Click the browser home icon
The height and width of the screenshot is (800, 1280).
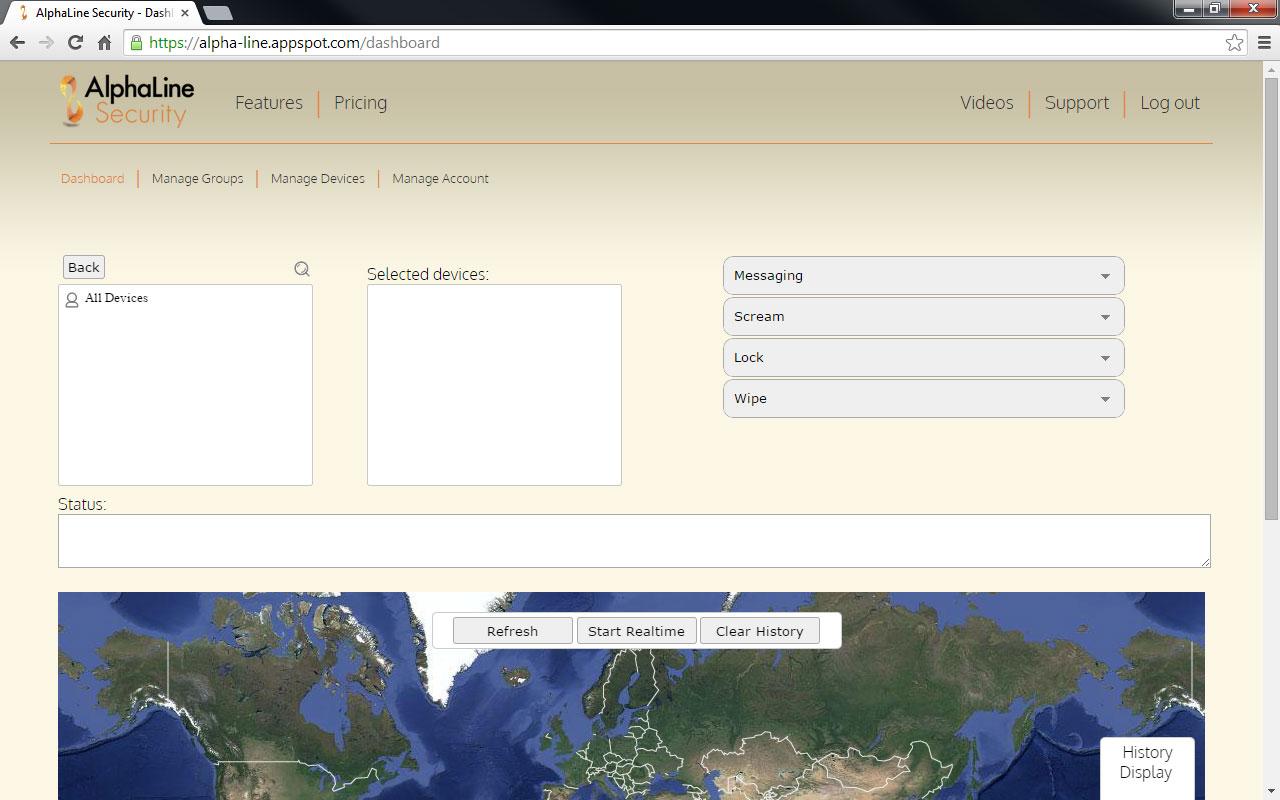(104, 42)
